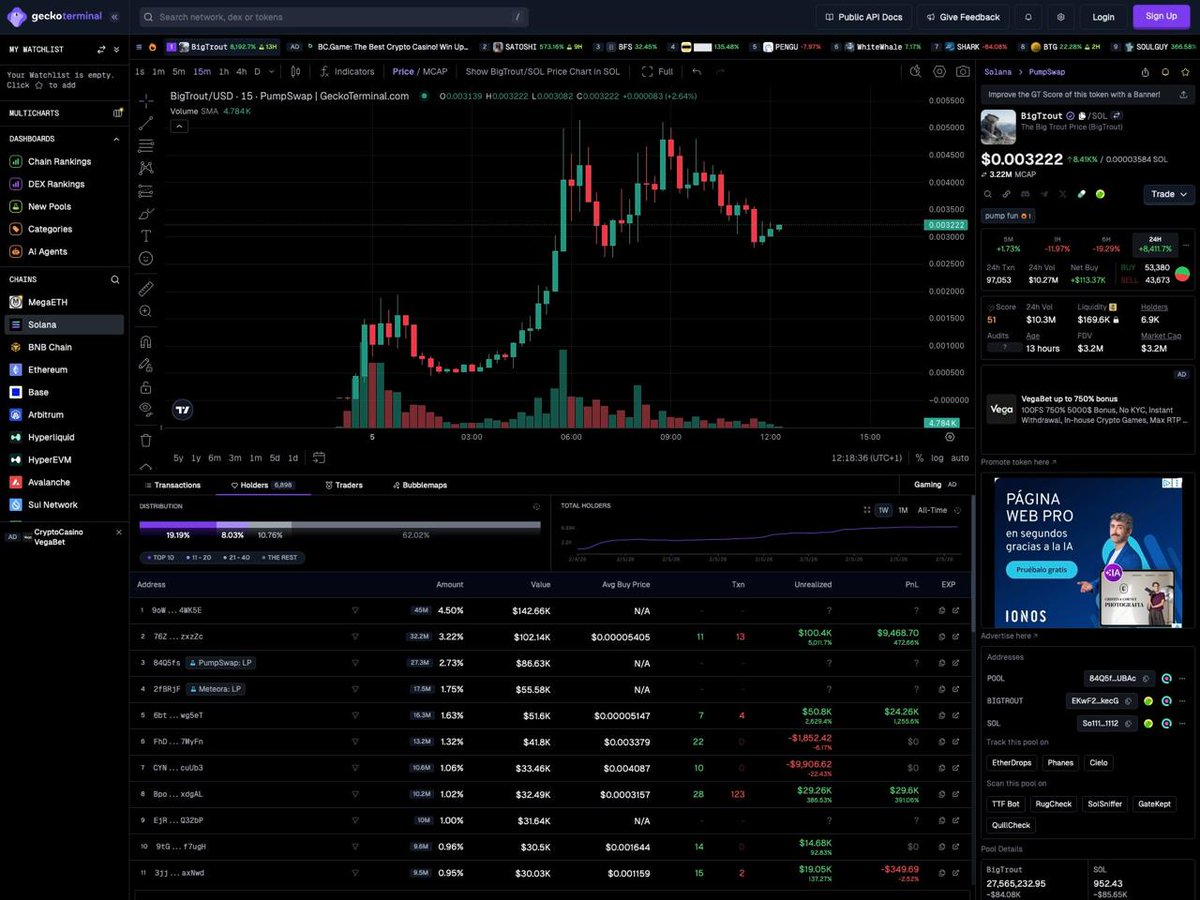Take a chart snapshot with camera icon
The height and width of the screenshot is (900, 1200).
962,71
